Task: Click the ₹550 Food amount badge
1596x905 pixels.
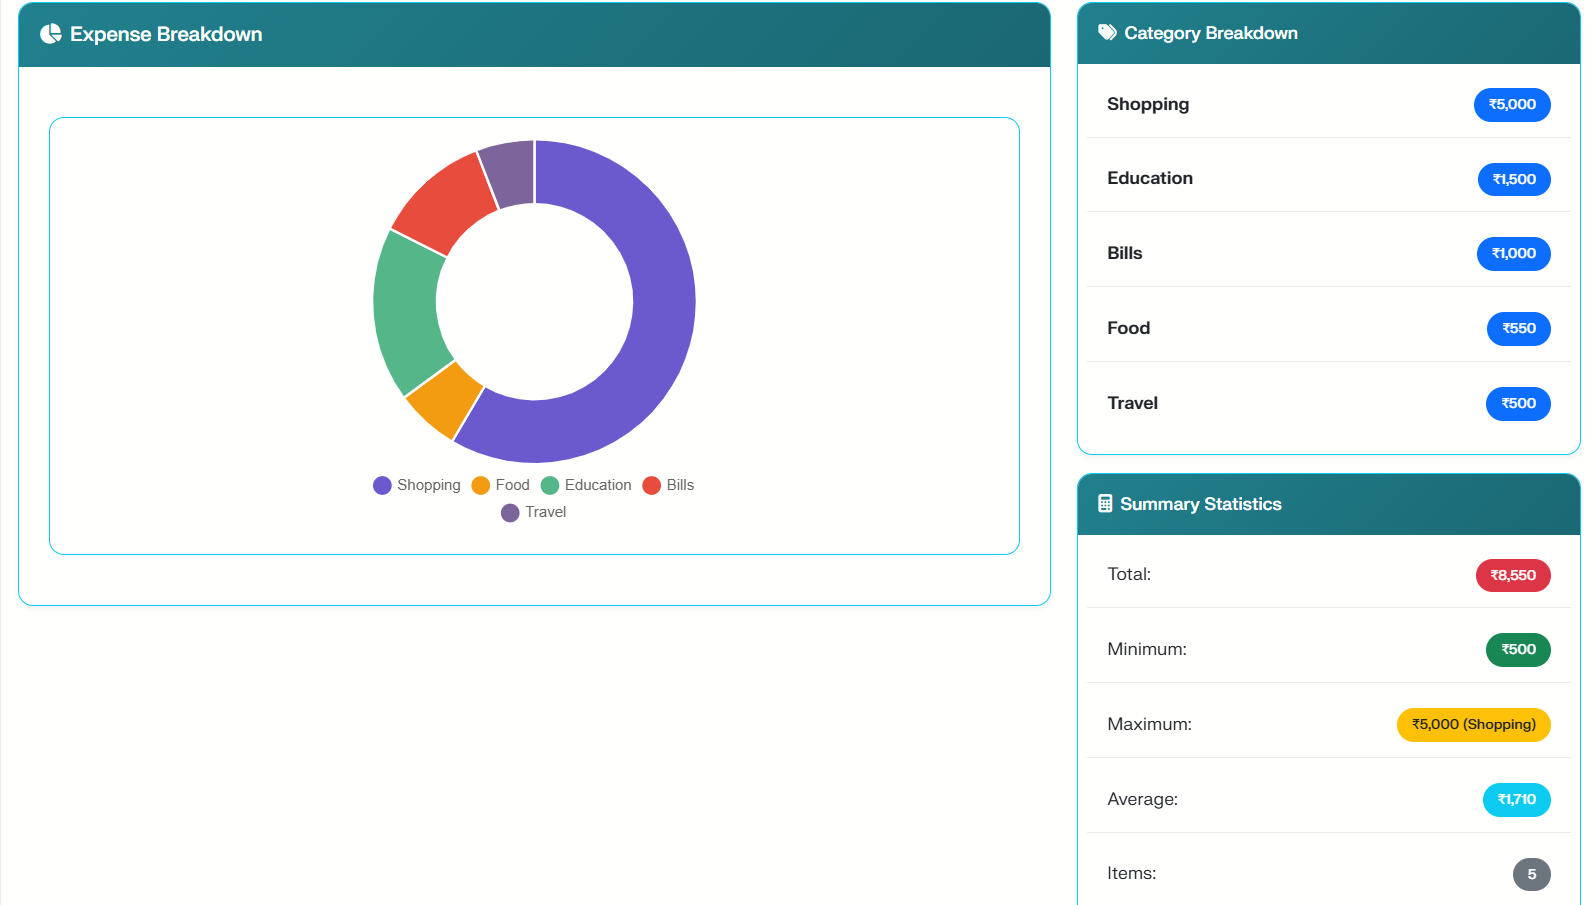Action: pos(1518,329)
